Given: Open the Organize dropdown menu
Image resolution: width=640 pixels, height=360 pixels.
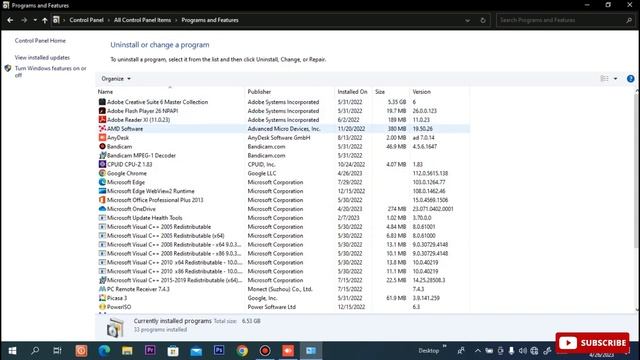Looking at the screenshot, I should pos(116,79).
